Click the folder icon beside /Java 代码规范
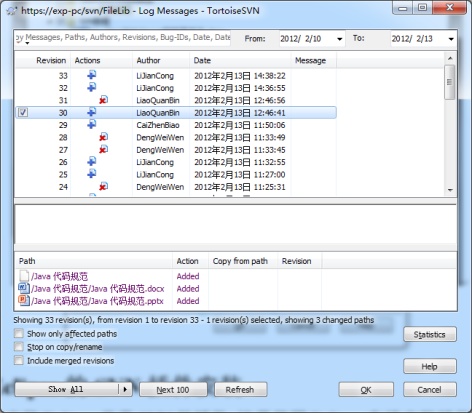 click(24, 276)
